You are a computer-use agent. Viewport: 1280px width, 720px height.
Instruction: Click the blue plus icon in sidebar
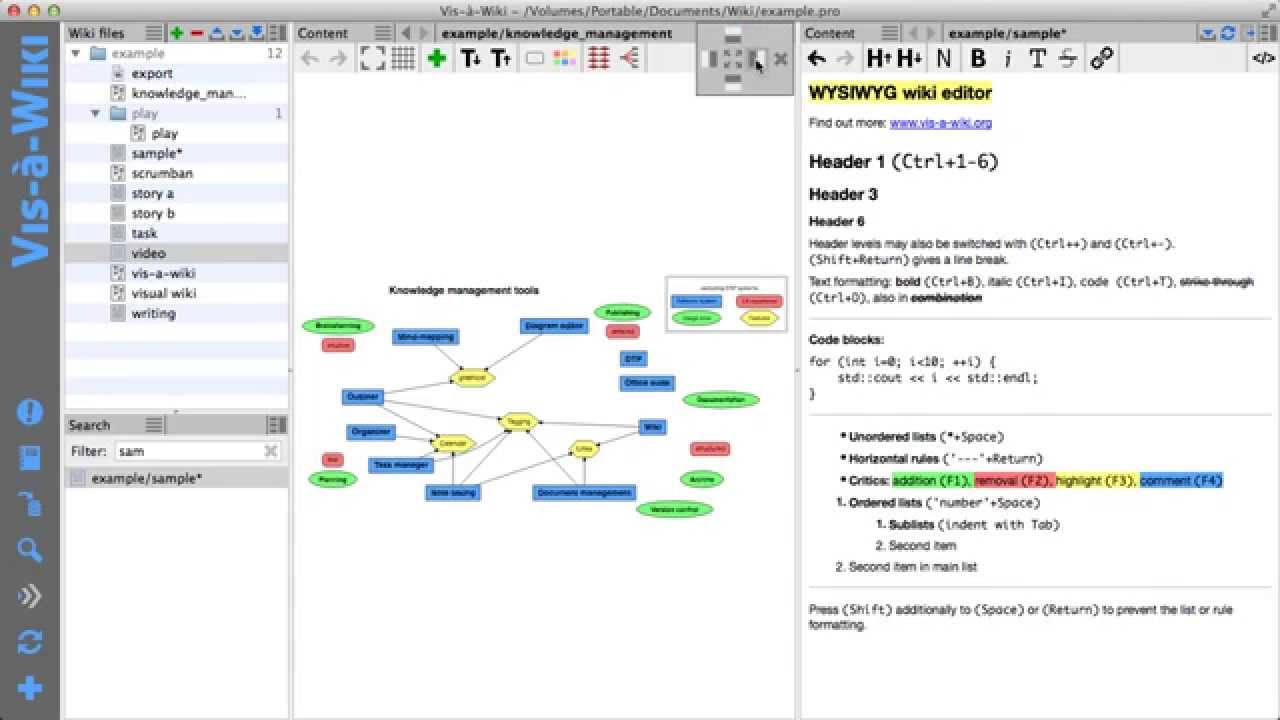[x=30, y=688]
